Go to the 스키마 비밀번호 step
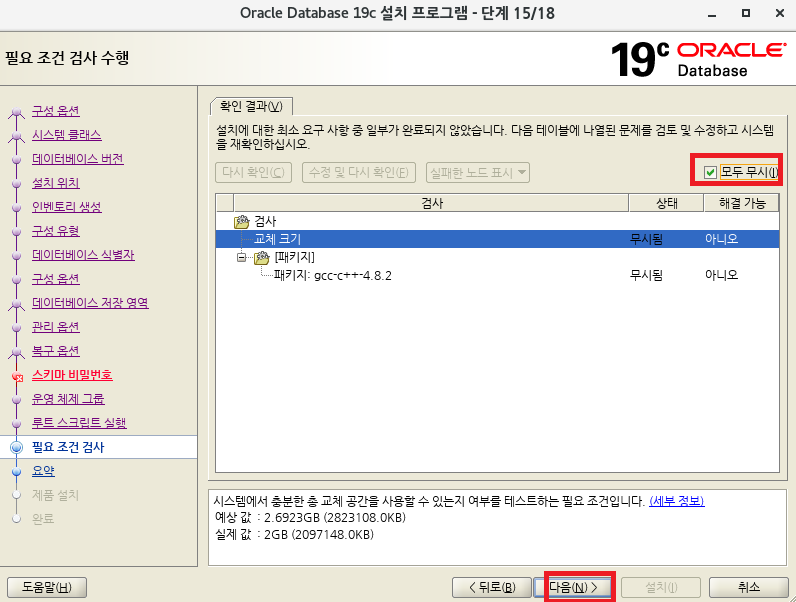The height and width of the screenshot is (602, 796). 72,375
